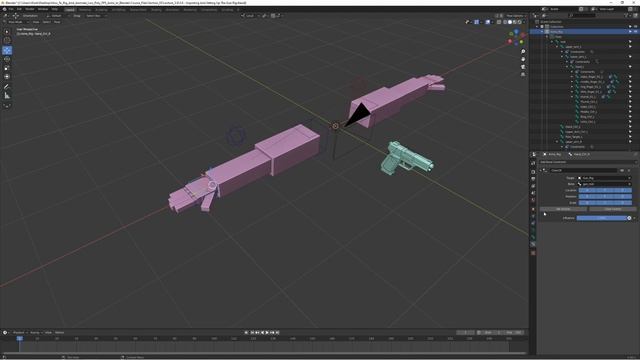
Task: Select the Scale tool
Action: [7, 68]
